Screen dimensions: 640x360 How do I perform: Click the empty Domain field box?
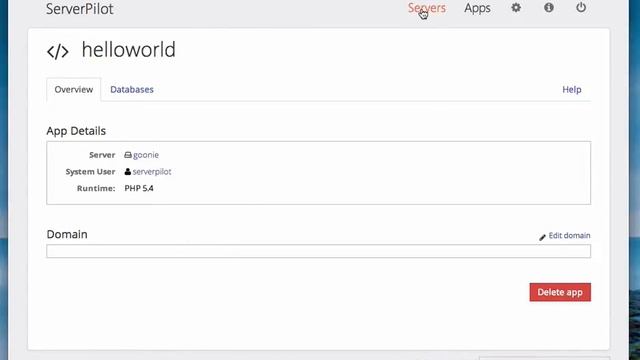click(318, 251)
